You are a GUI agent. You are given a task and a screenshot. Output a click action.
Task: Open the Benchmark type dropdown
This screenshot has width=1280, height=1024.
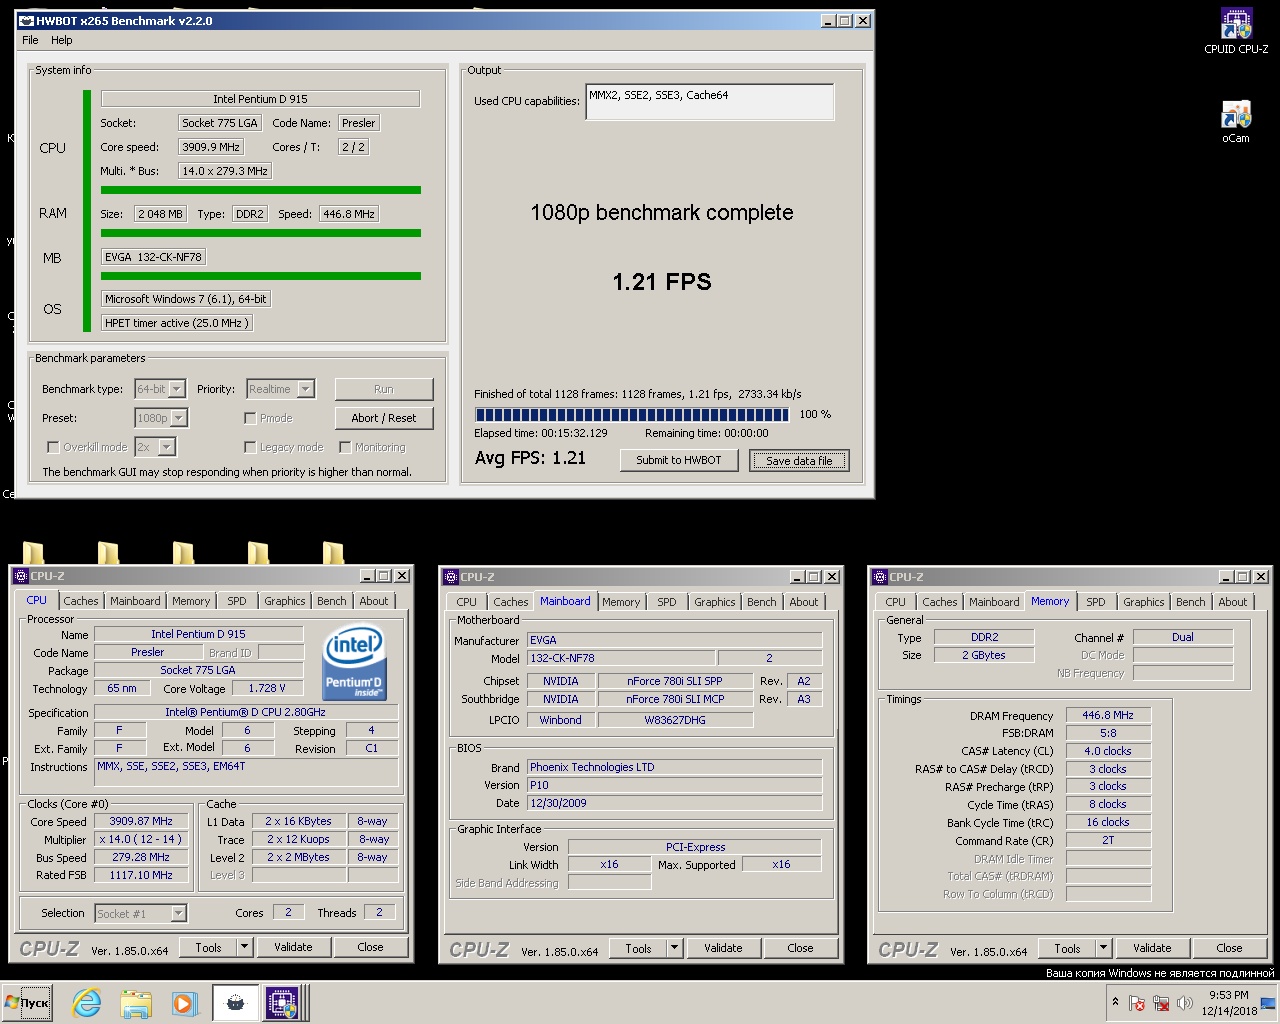[177, 389]
